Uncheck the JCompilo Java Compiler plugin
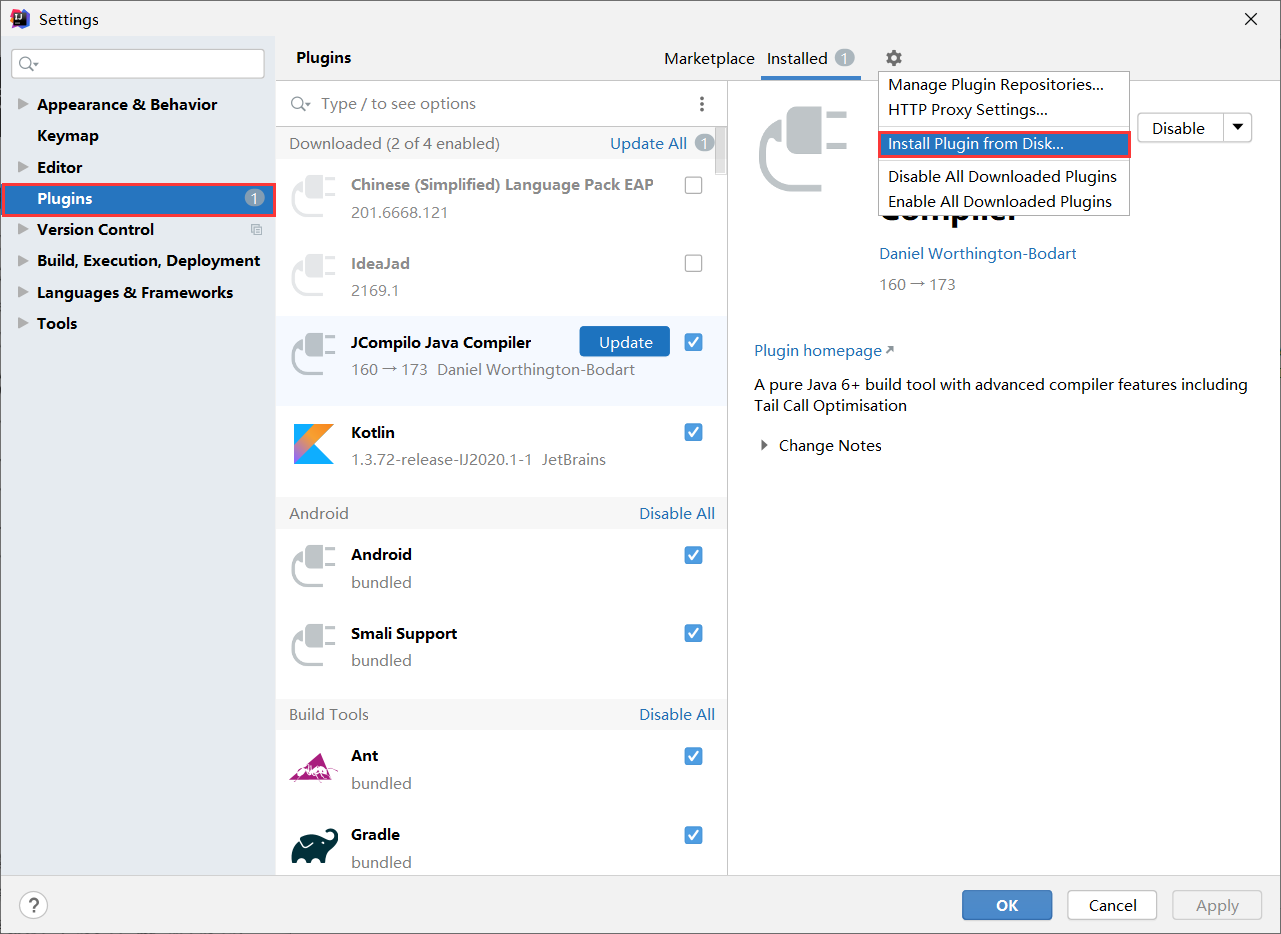This screenshot has height=934, width=1281. (693, 342)
